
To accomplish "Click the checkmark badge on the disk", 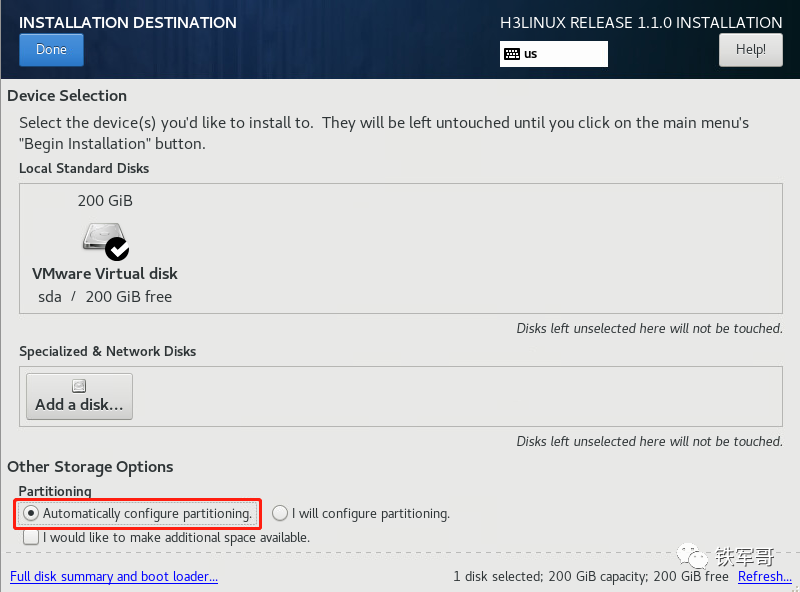I will click(x=117, y=249).
